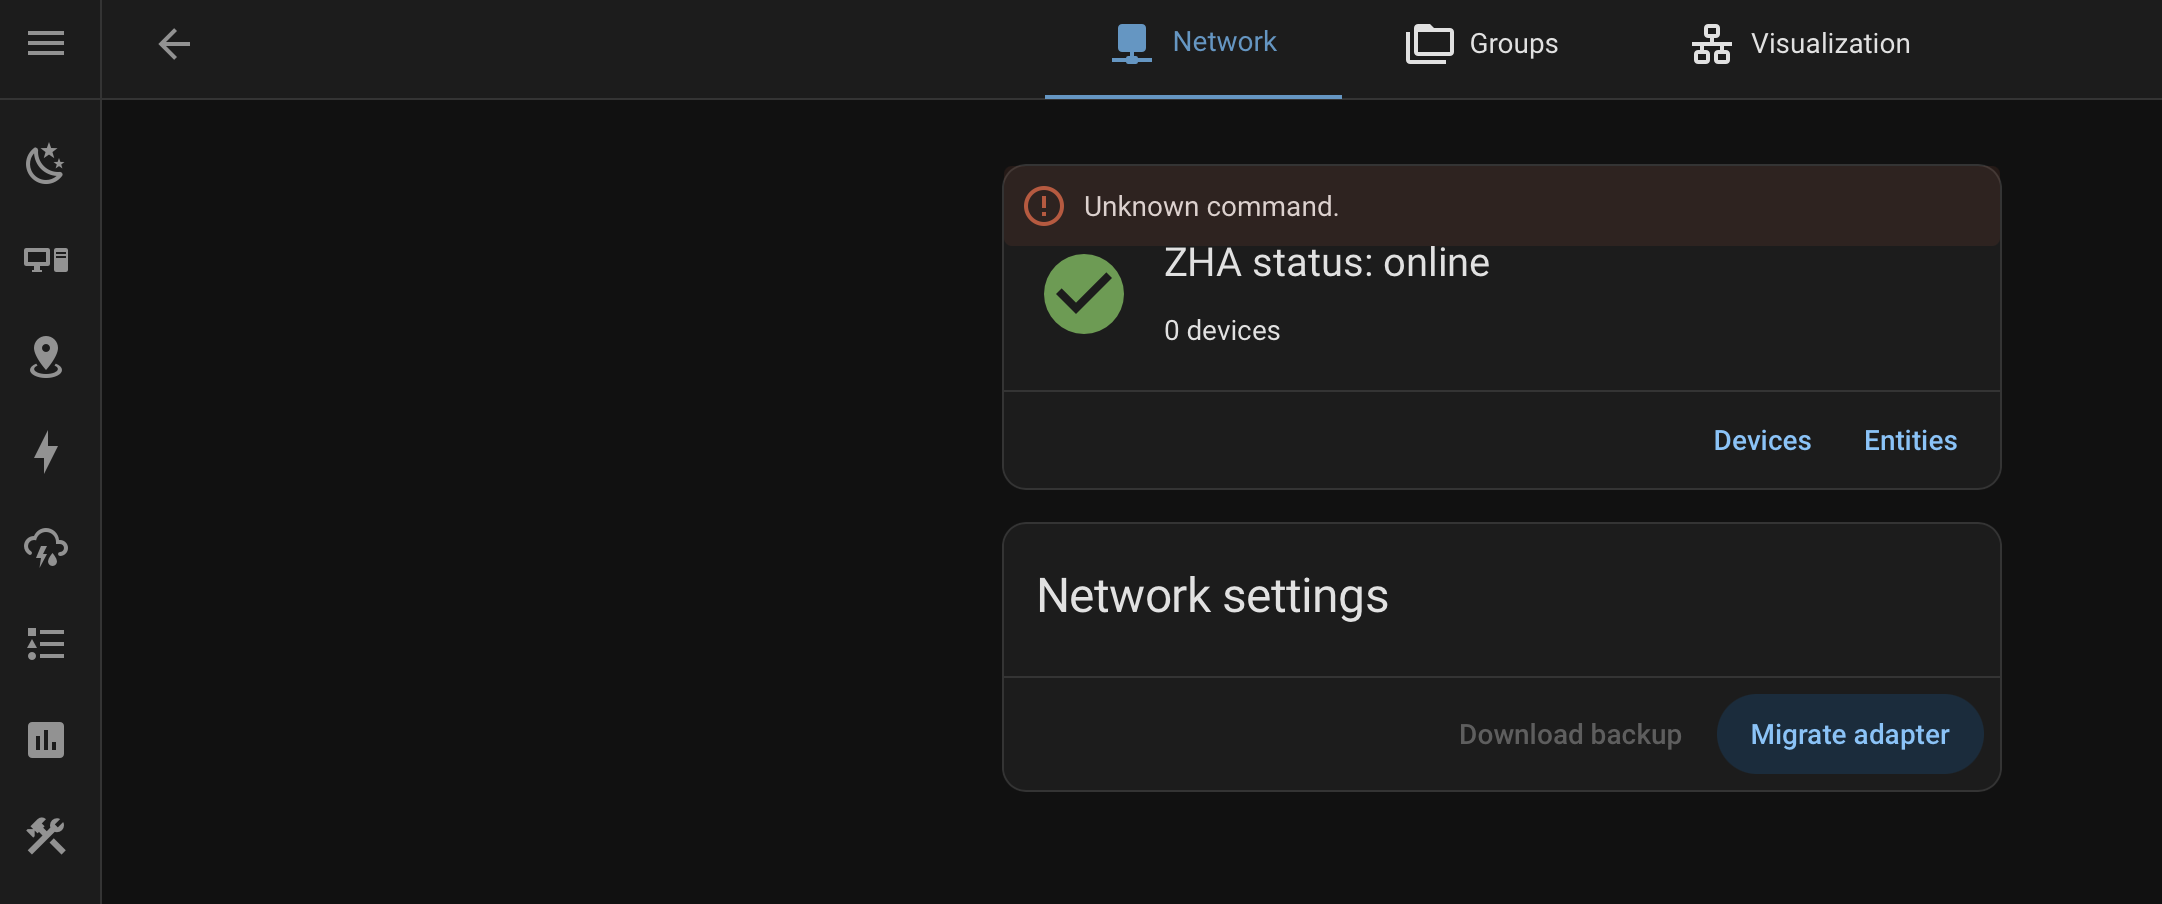Switch to the Groups tab
The height and width of the screenshot is (904, 2162).
tap(1482, 44)
